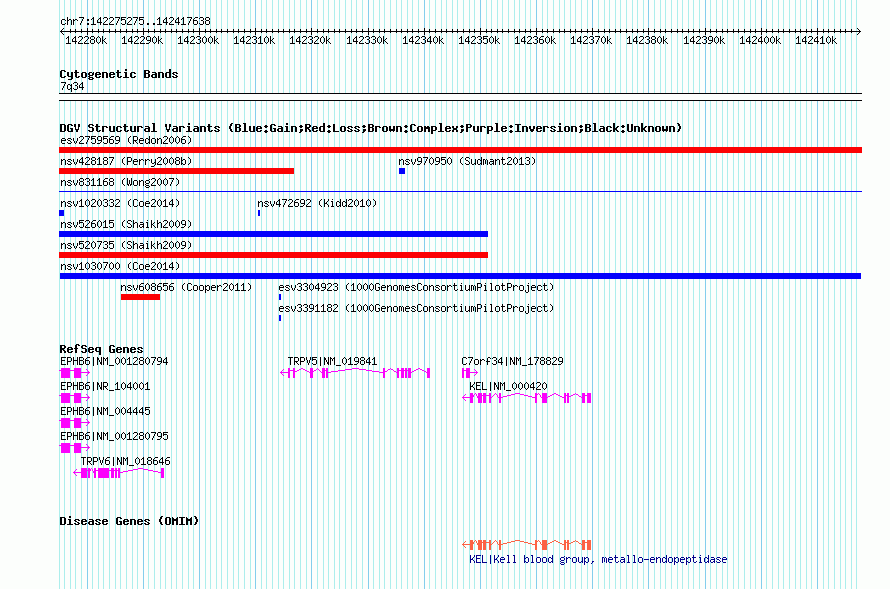Select nsv428187 (Perry2008b) red variant bar
This screenshot has width=890, height=589.
(177, 171)
